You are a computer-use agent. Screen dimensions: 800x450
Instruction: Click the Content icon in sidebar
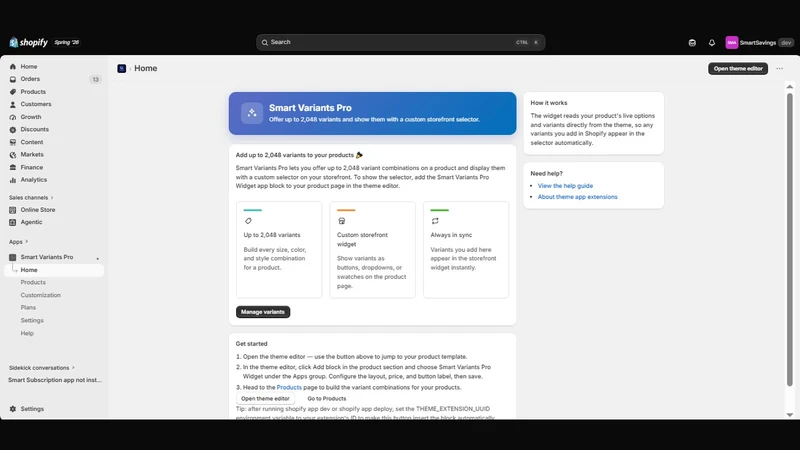[13, 142]
